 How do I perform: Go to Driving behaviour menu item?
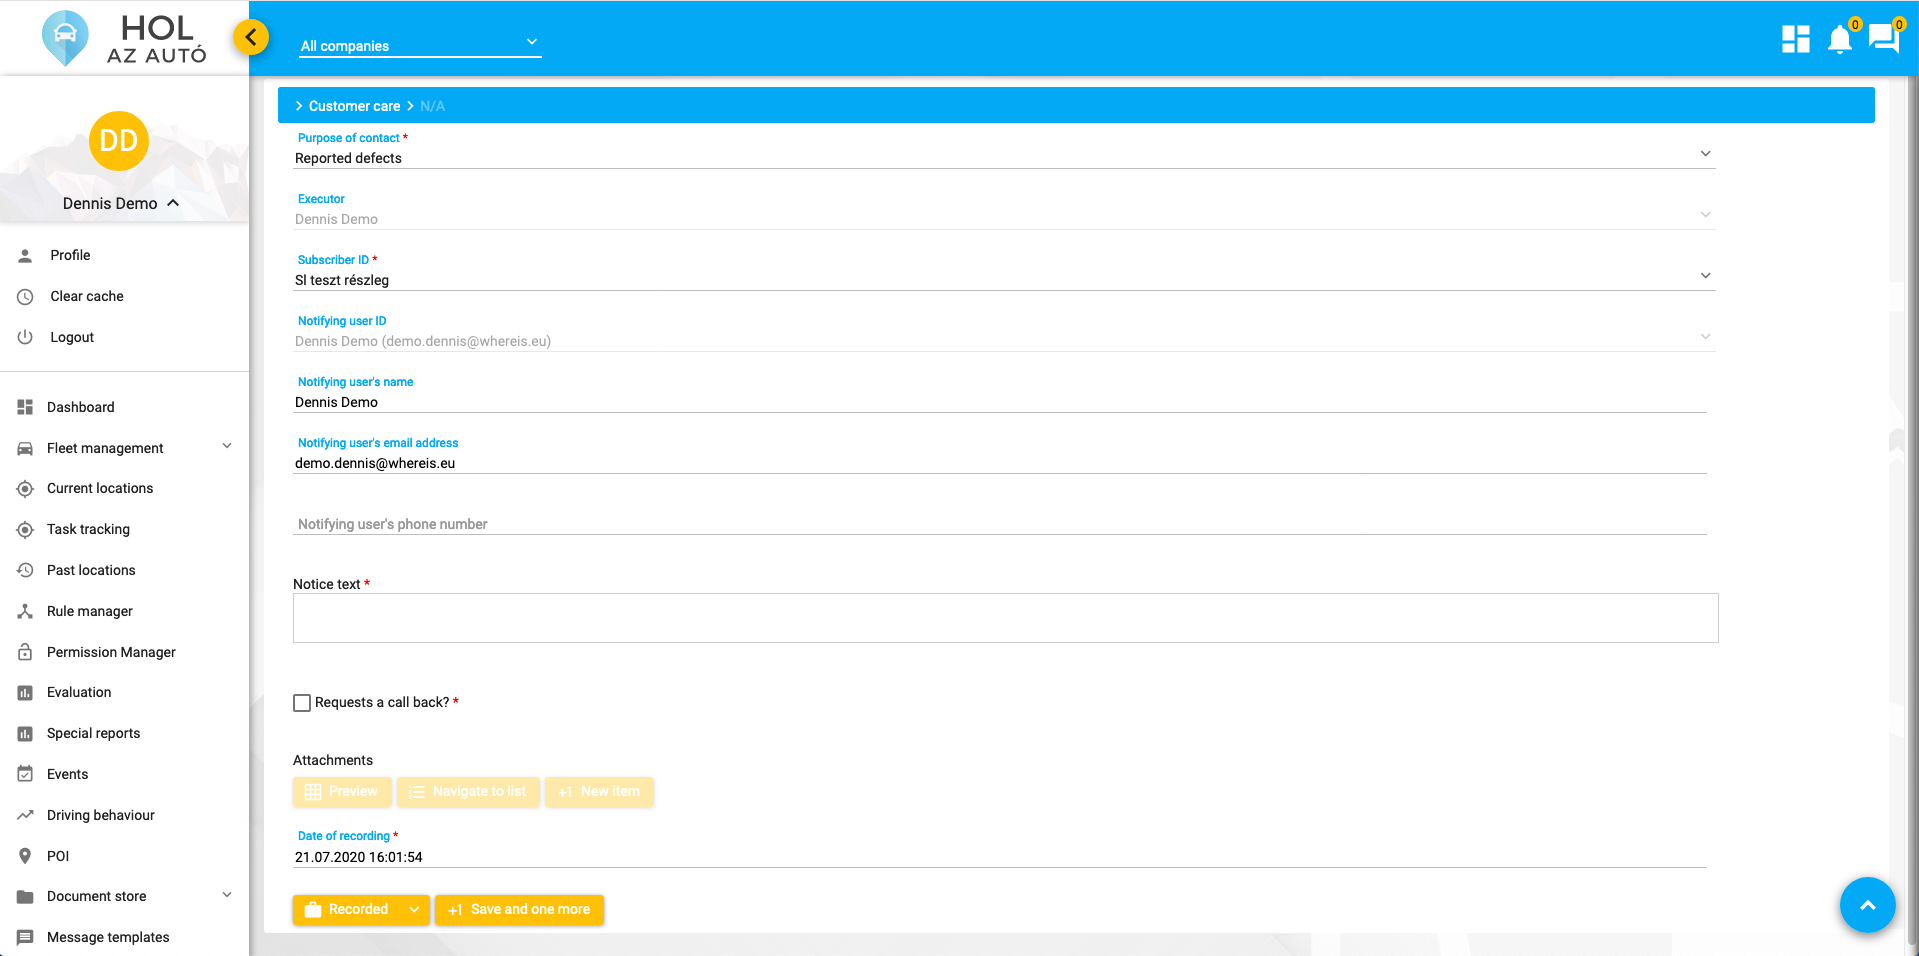coord(101,815)
